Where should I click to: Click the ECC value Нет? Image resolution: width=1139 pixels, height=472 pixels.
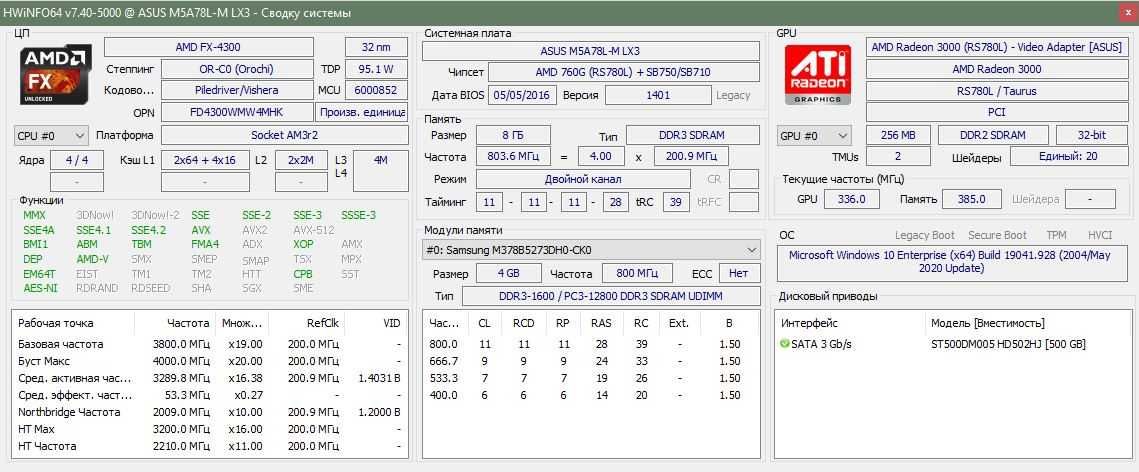[x=739, y=274]
